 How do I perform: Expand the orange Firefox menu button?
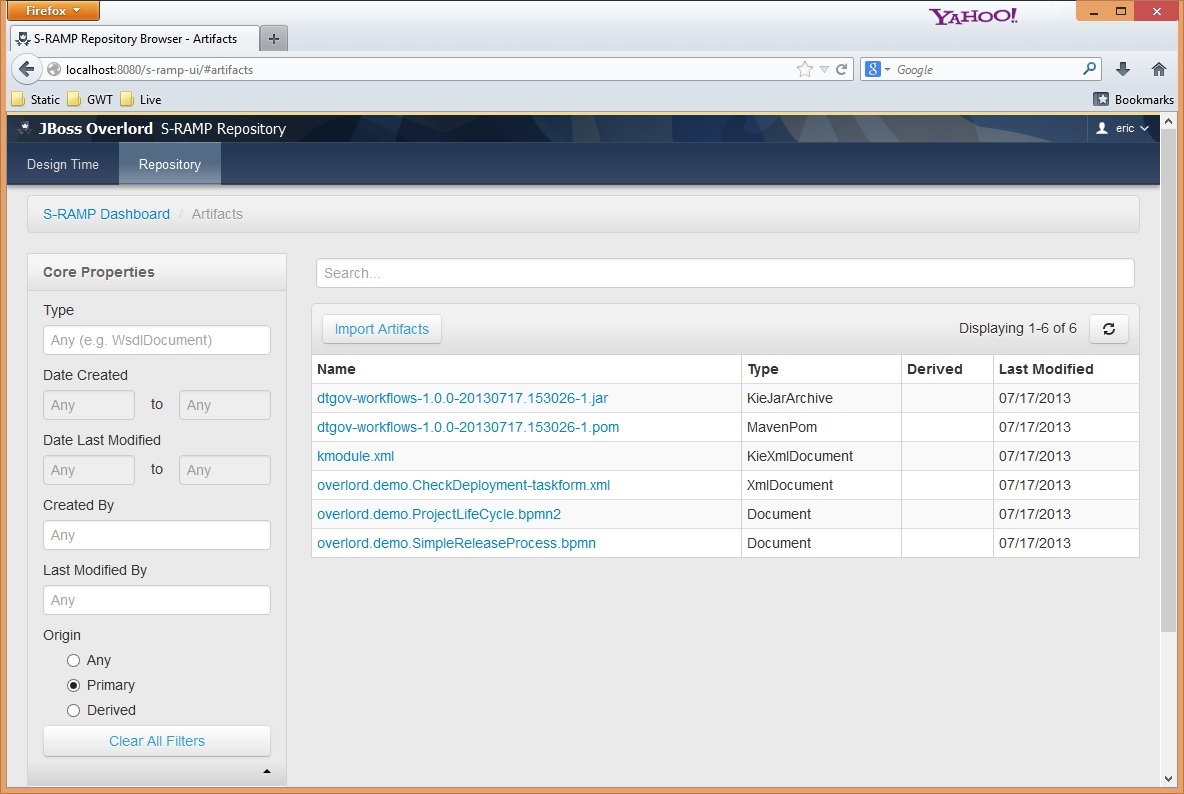53,11
